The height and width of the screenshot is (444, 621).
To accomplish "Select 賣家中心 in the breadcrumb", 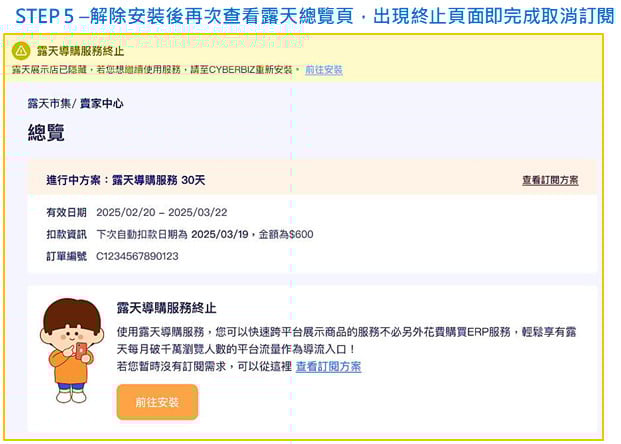I will [102, 103].
